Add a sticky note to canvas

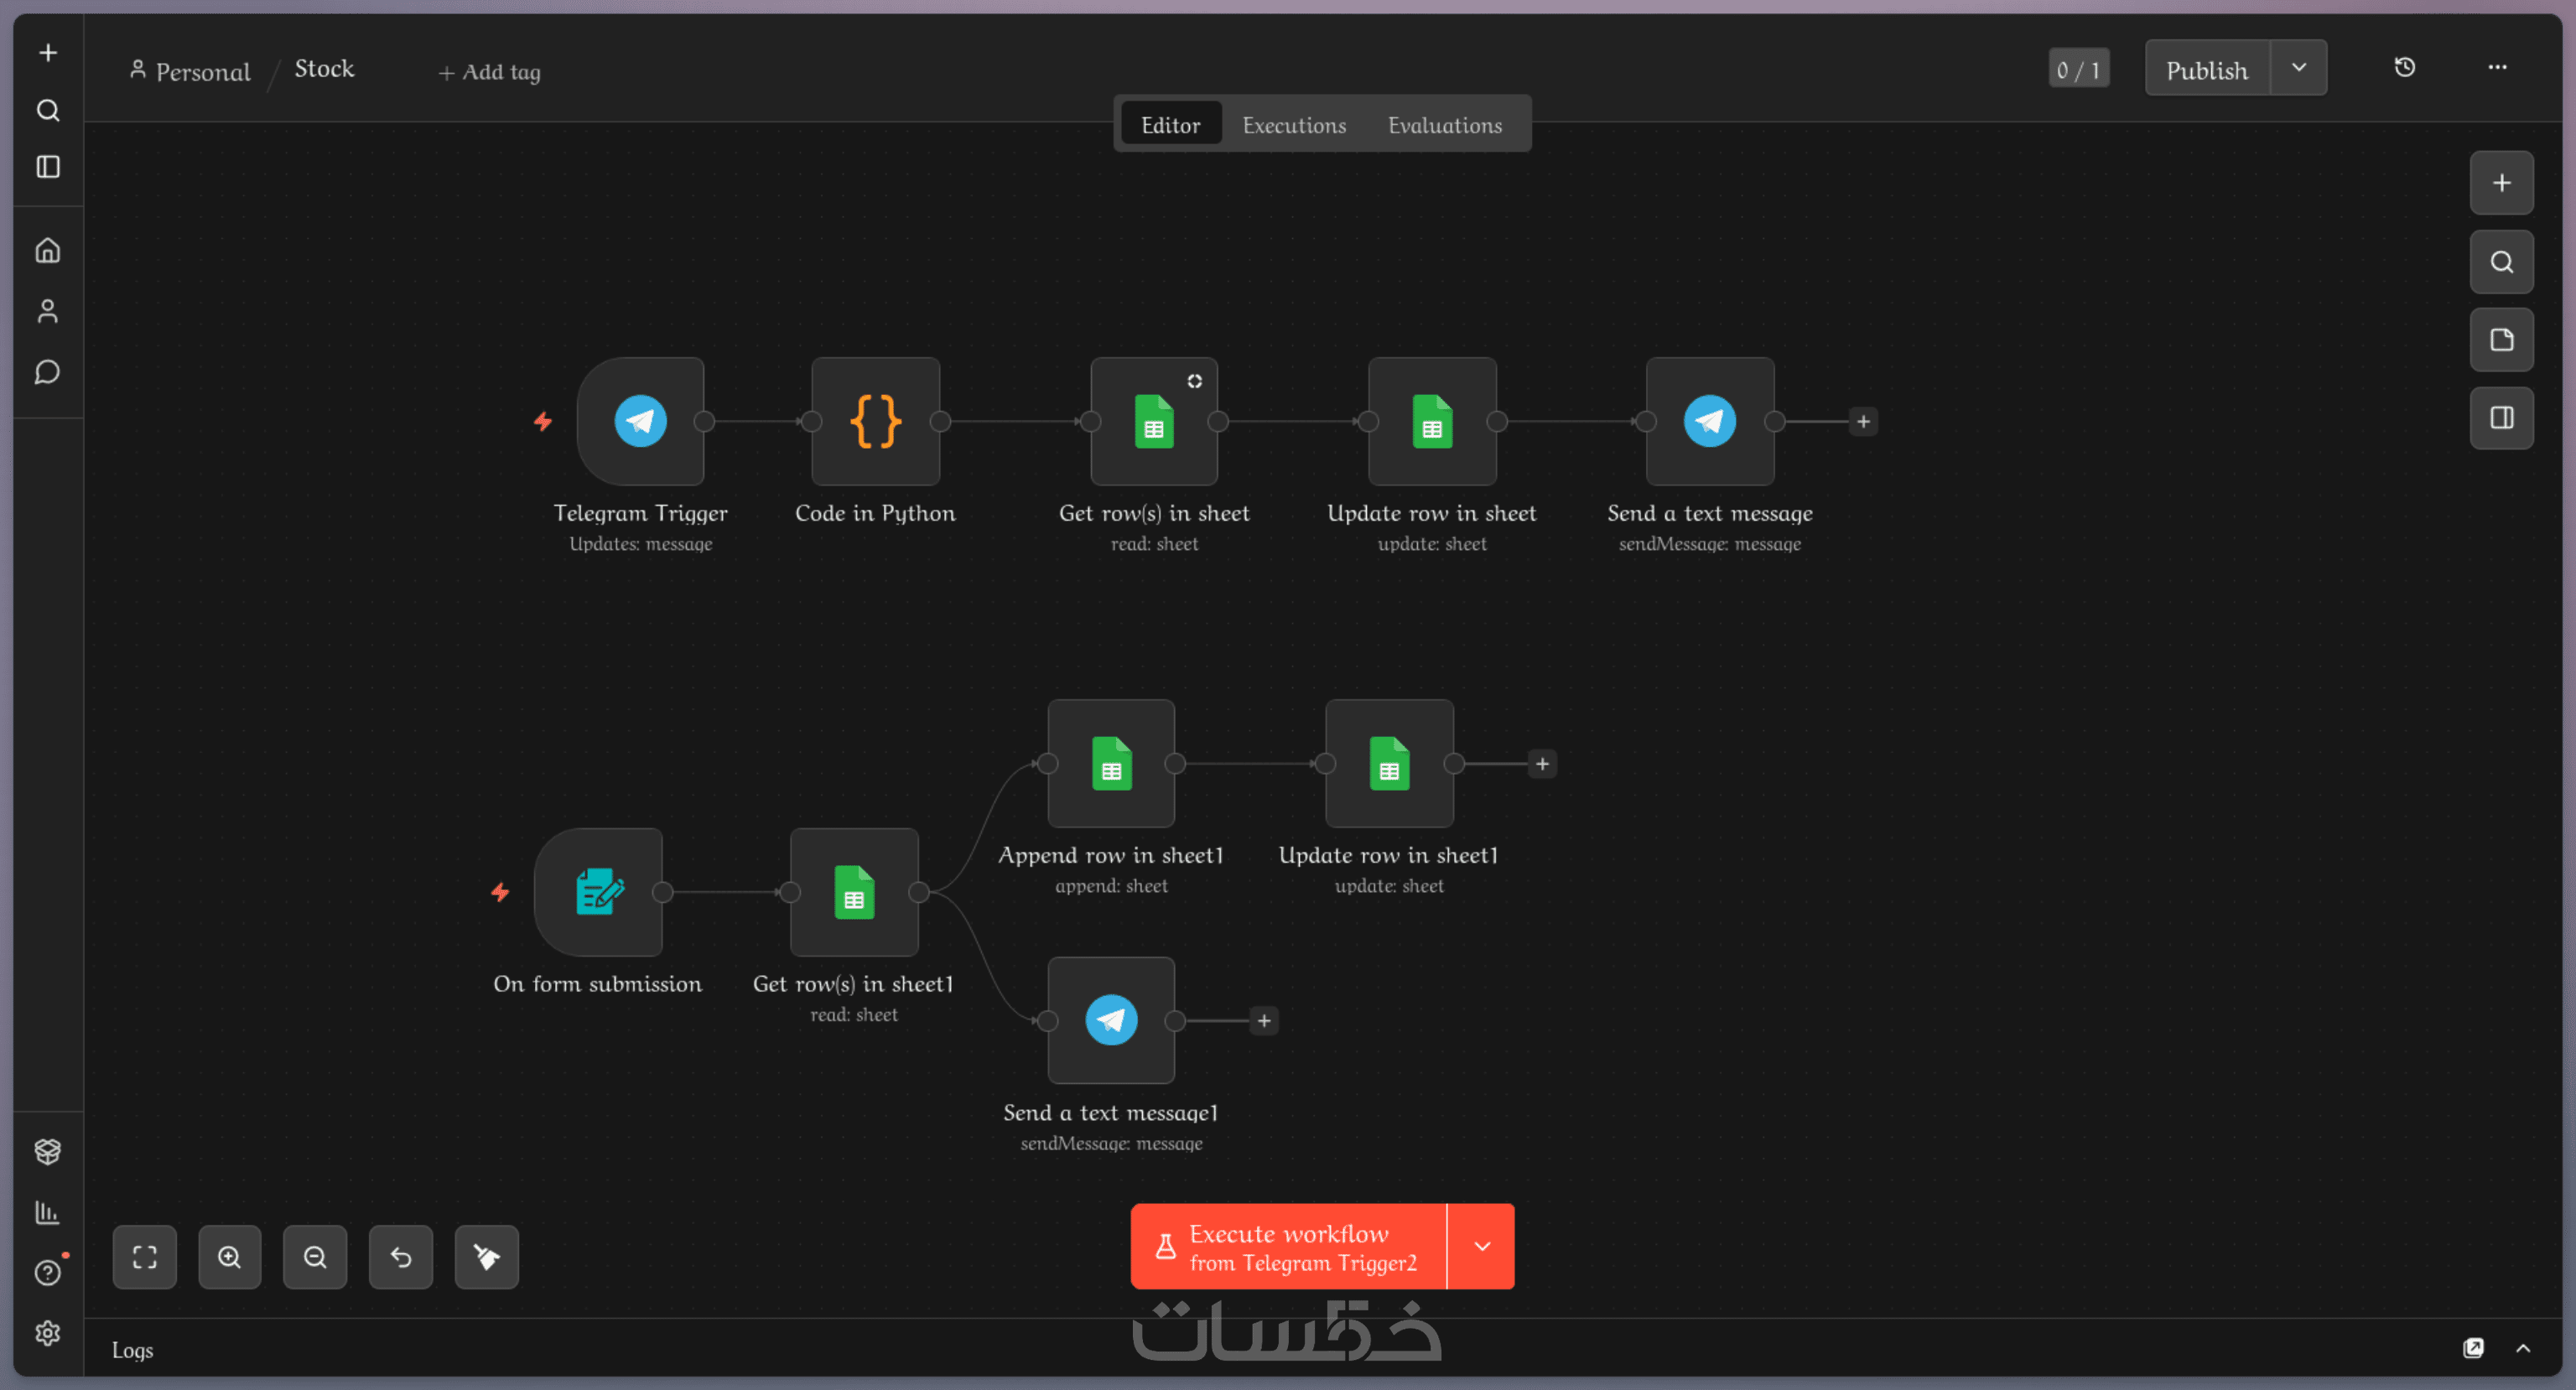pos(2501,340)
